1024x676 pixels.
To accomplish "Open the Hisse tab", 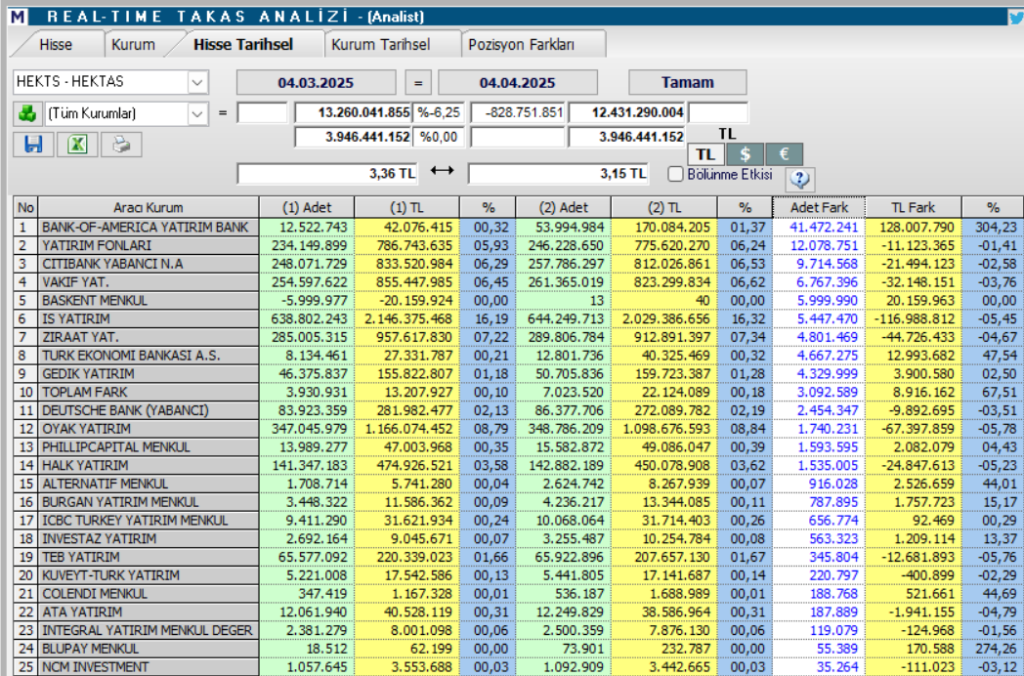I will (56, 44).
